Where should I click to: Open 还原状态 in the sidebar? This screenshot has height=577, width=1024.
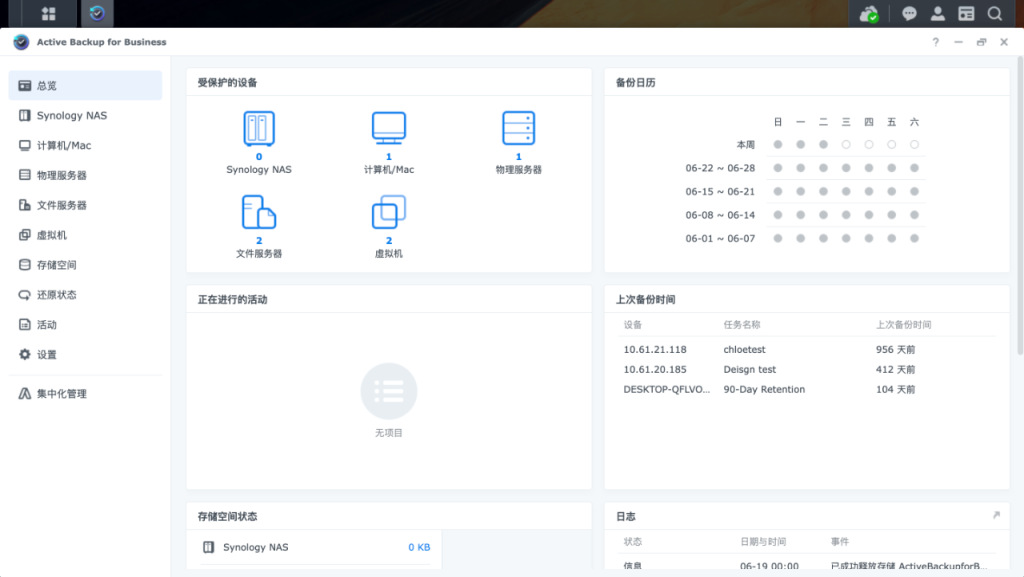[x=86, y=295]
